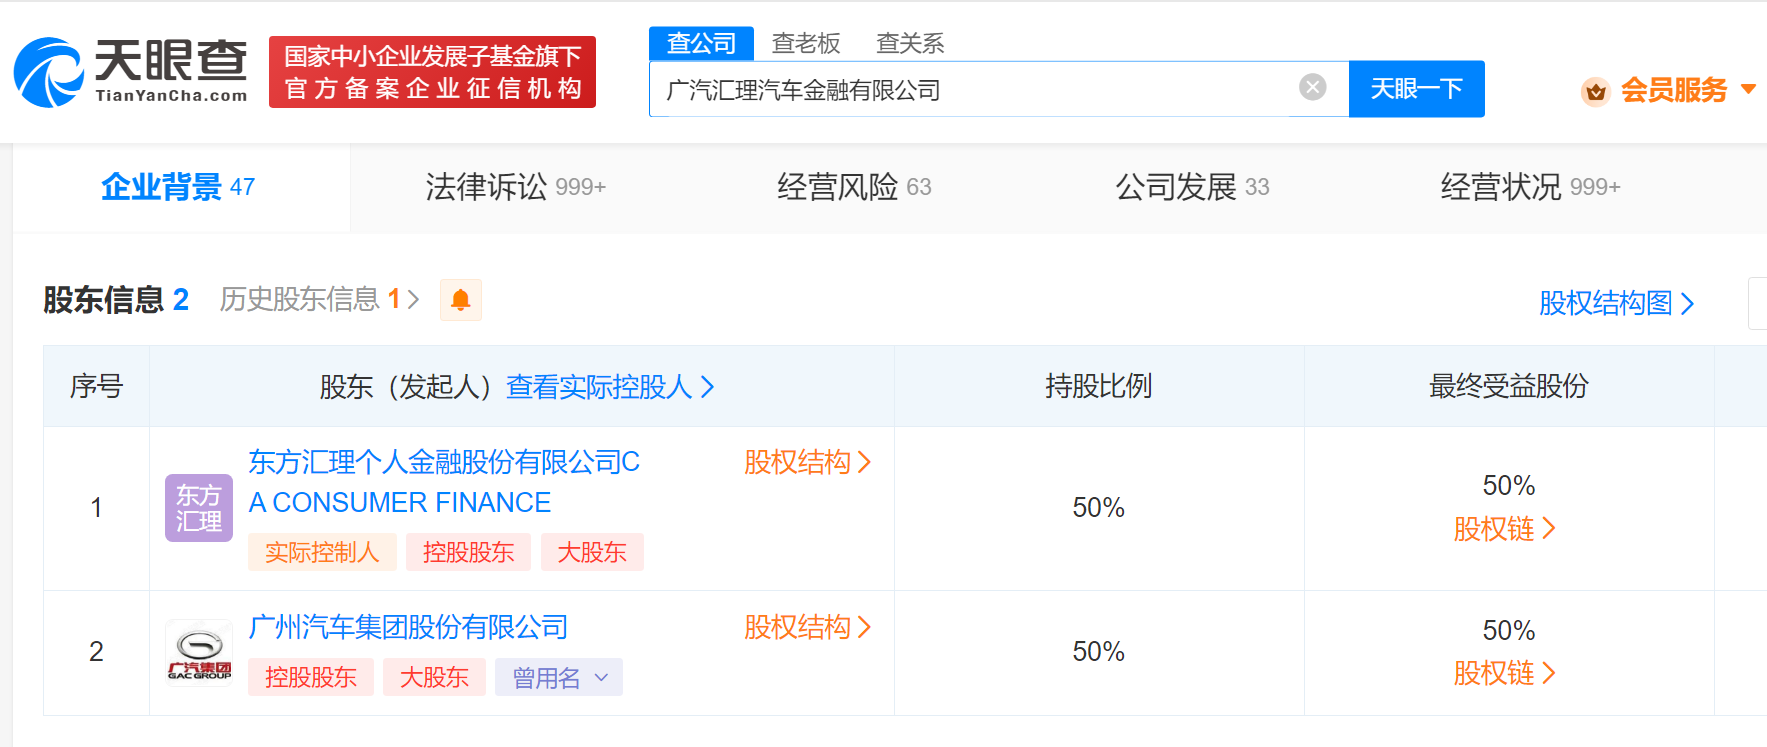
Task: Open the 股权结构图 link
Action: coord(1615,303)
